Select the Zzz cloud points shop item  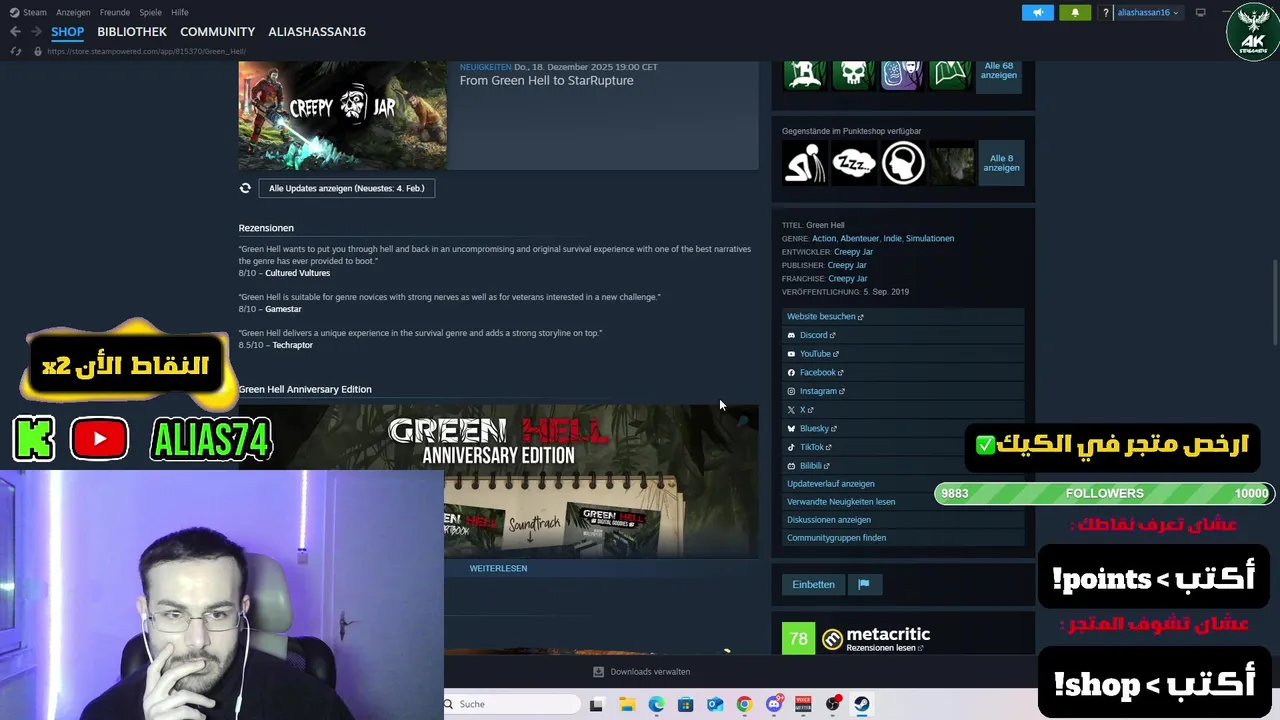click(x=853, y=163)
